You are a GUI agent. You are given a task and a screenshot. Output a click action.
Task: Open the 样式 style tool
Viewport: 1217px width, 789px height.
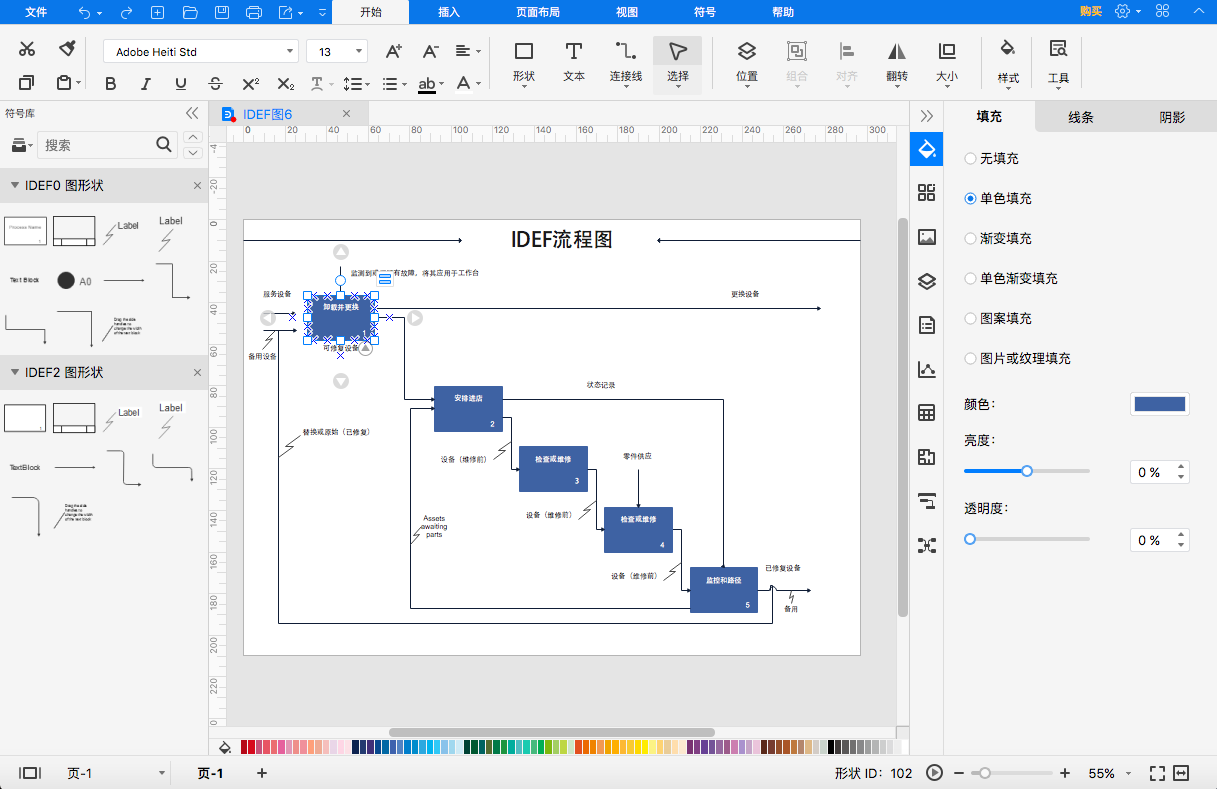click(1008, 63)
